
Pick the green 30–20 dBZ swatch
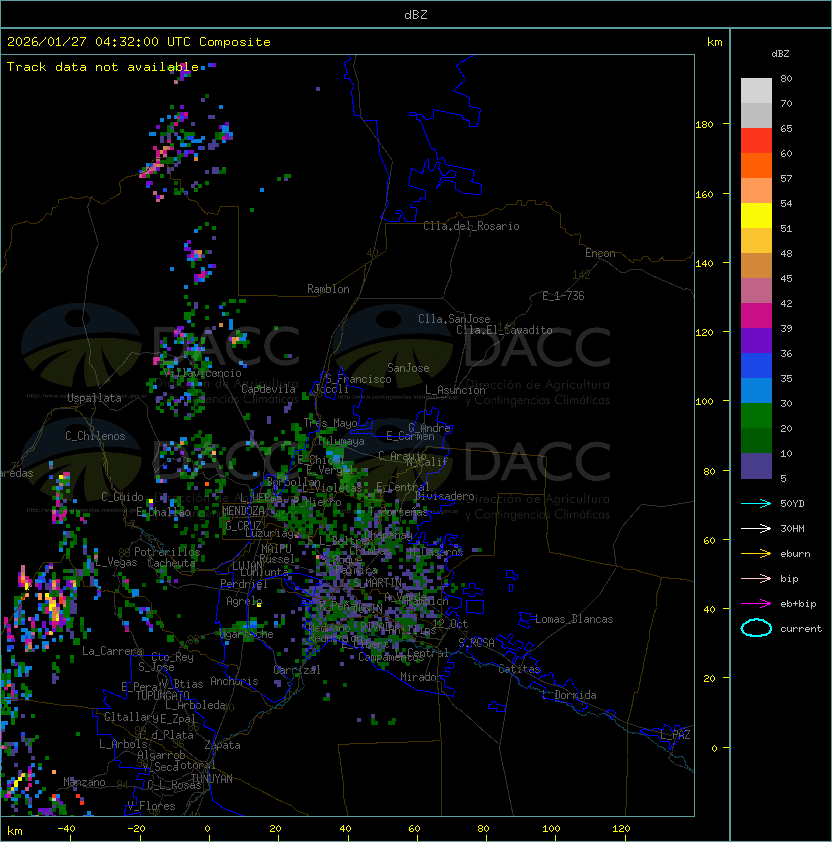756,416
